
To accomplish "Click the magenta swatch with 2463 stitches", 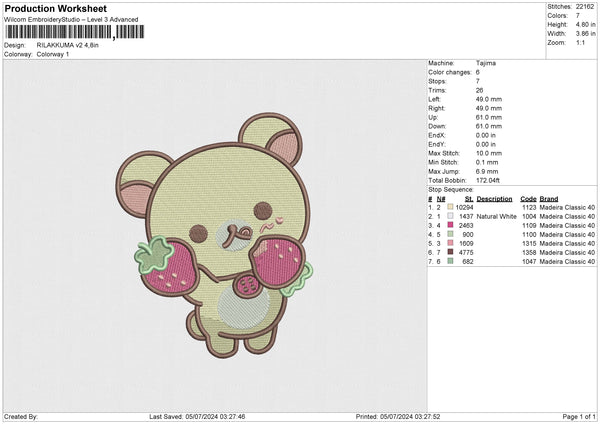I will (449, 225).
